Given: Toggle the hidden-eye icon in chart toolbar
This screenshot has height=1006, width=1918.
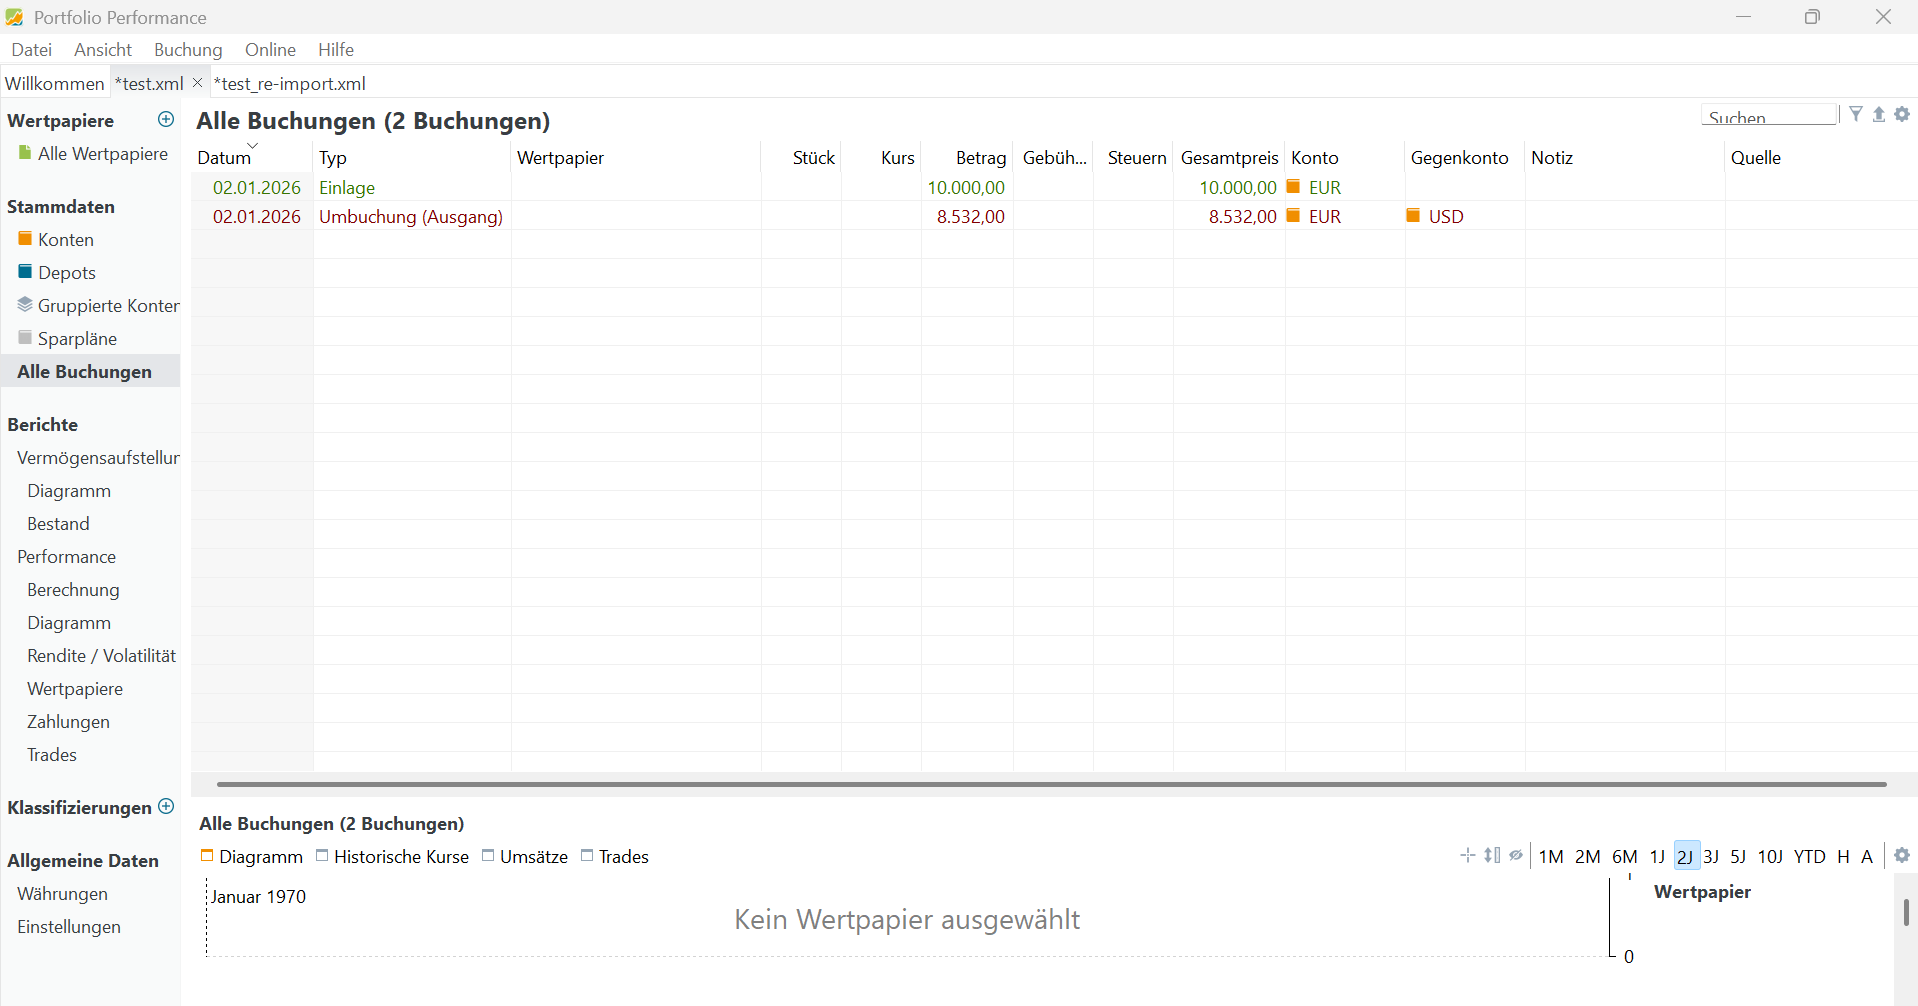Looking at the screenshot, I should (1516, 855).
